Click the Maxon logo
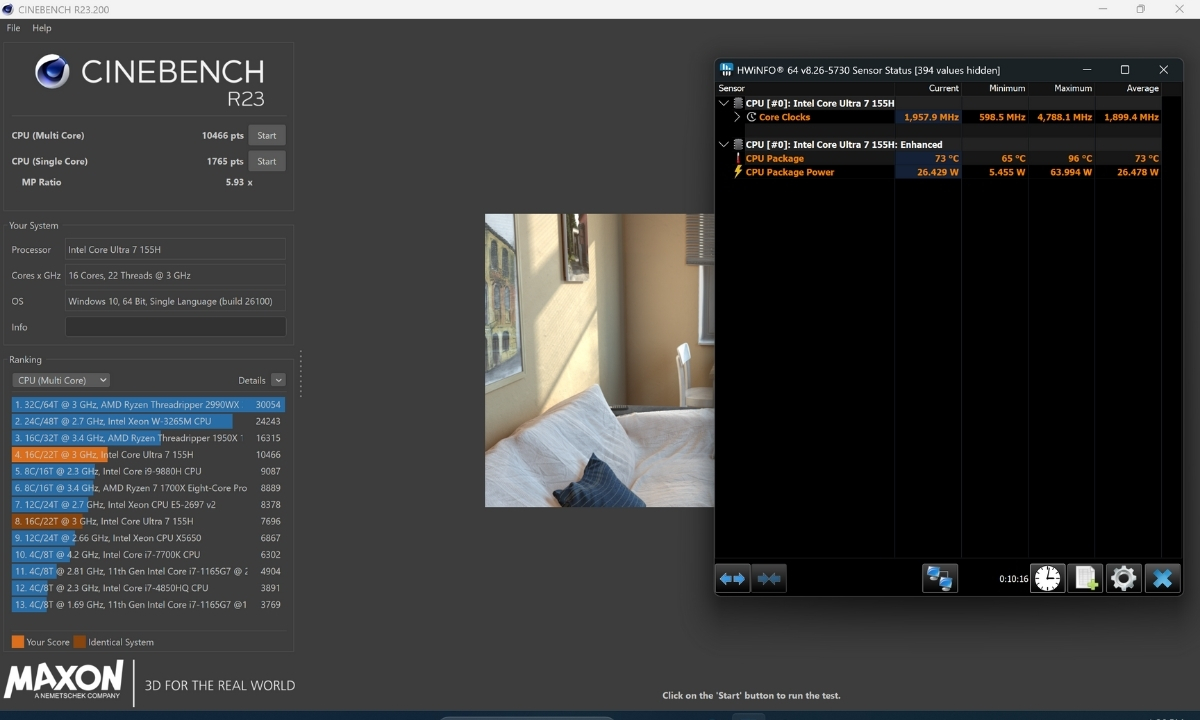Image resolution: width=1200 pixels, height=720 pixels. point(64,680)
